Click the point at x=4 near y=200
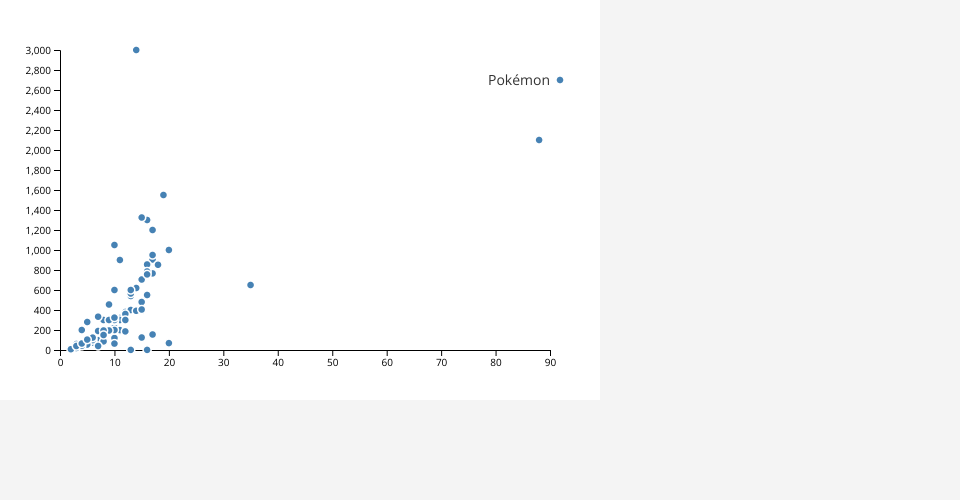Screen dimensions: 960x500 point(82,330)
